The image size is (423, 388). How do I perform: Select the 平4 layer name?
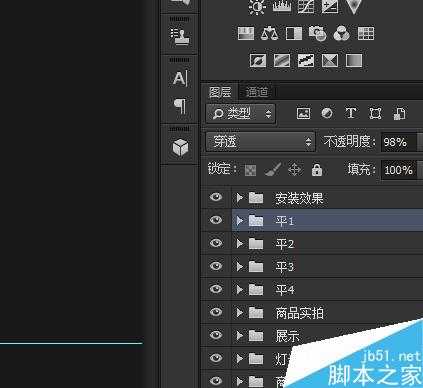(x=285, y=290)
